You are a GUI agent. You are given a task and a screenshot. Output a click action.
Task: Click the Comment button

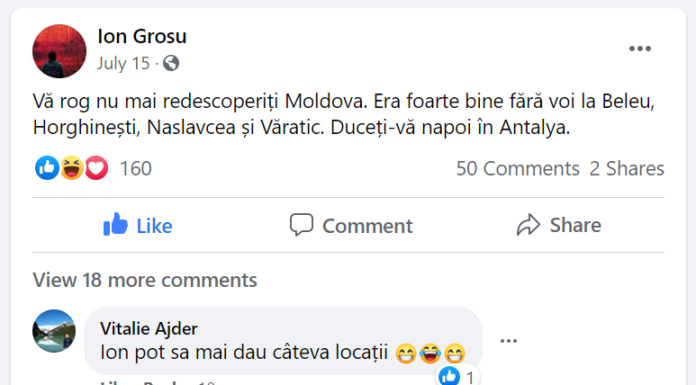351,225
